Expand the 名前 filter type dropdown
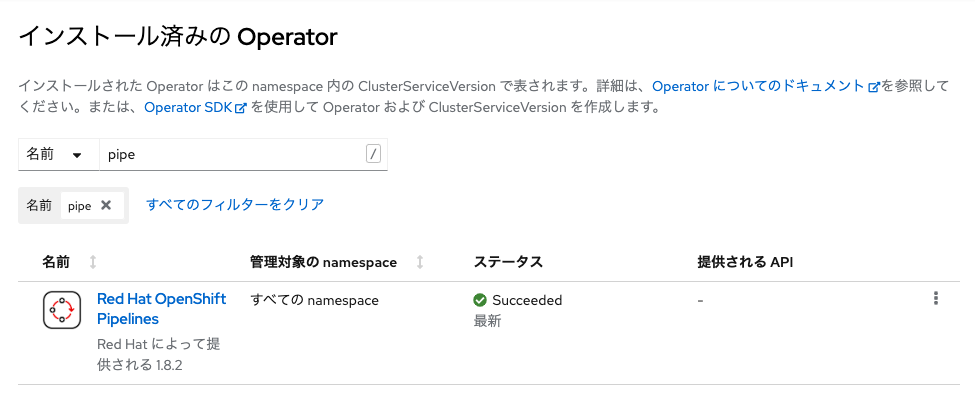 (x=58, y=154)
